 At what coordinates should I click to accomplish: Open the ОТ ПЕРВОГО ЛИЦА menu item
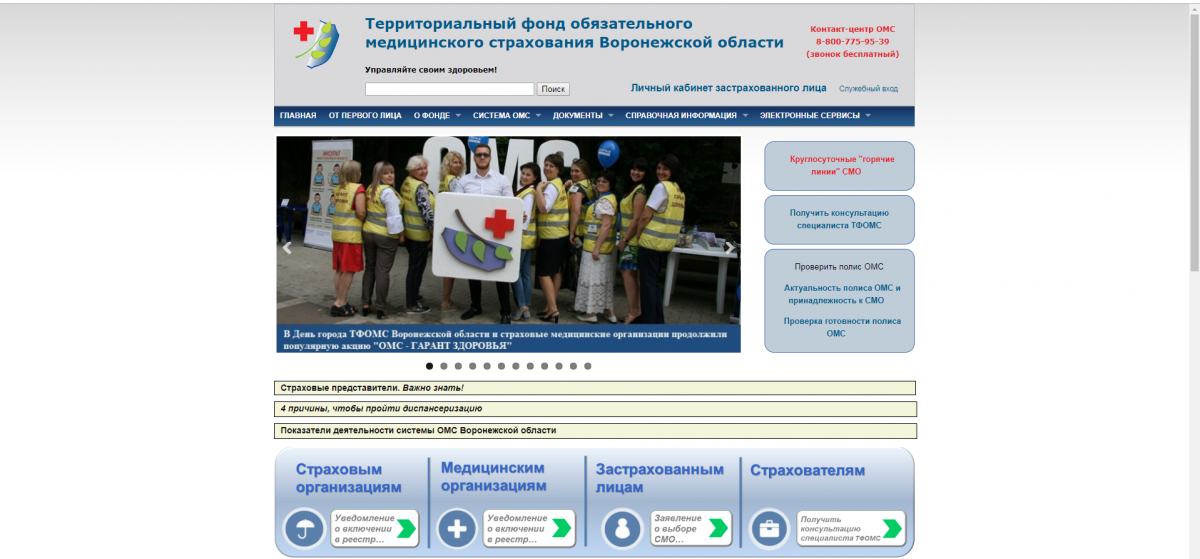[x=365, y=116]
